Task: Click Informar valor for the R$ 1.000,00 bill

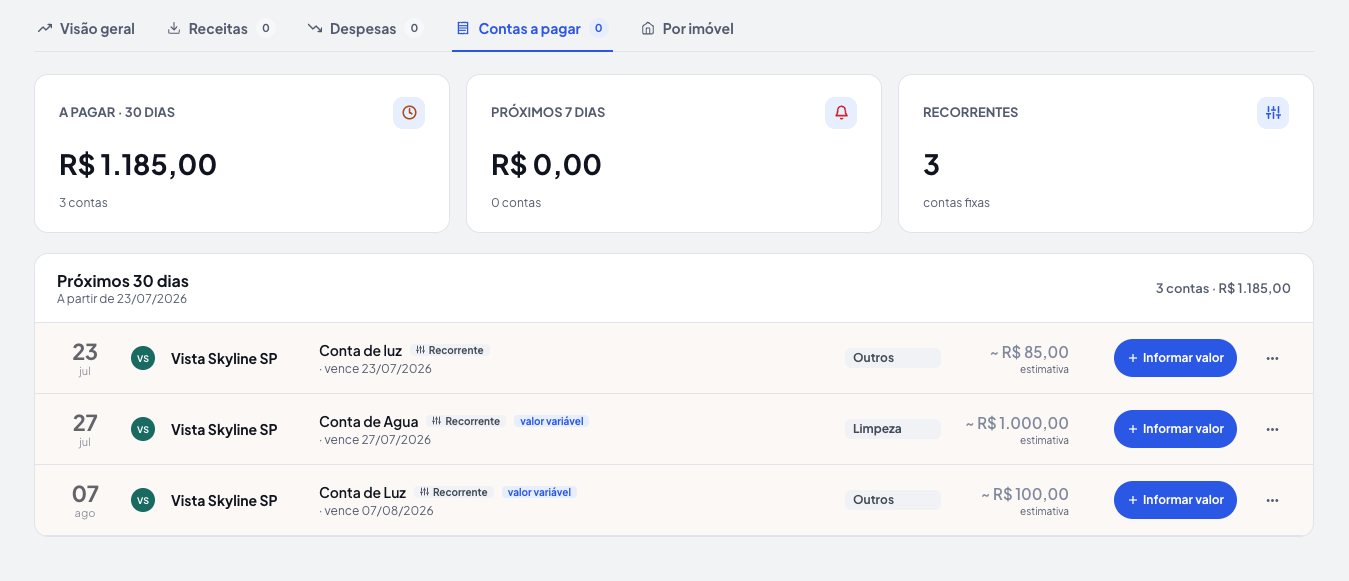Action: 1175,429
